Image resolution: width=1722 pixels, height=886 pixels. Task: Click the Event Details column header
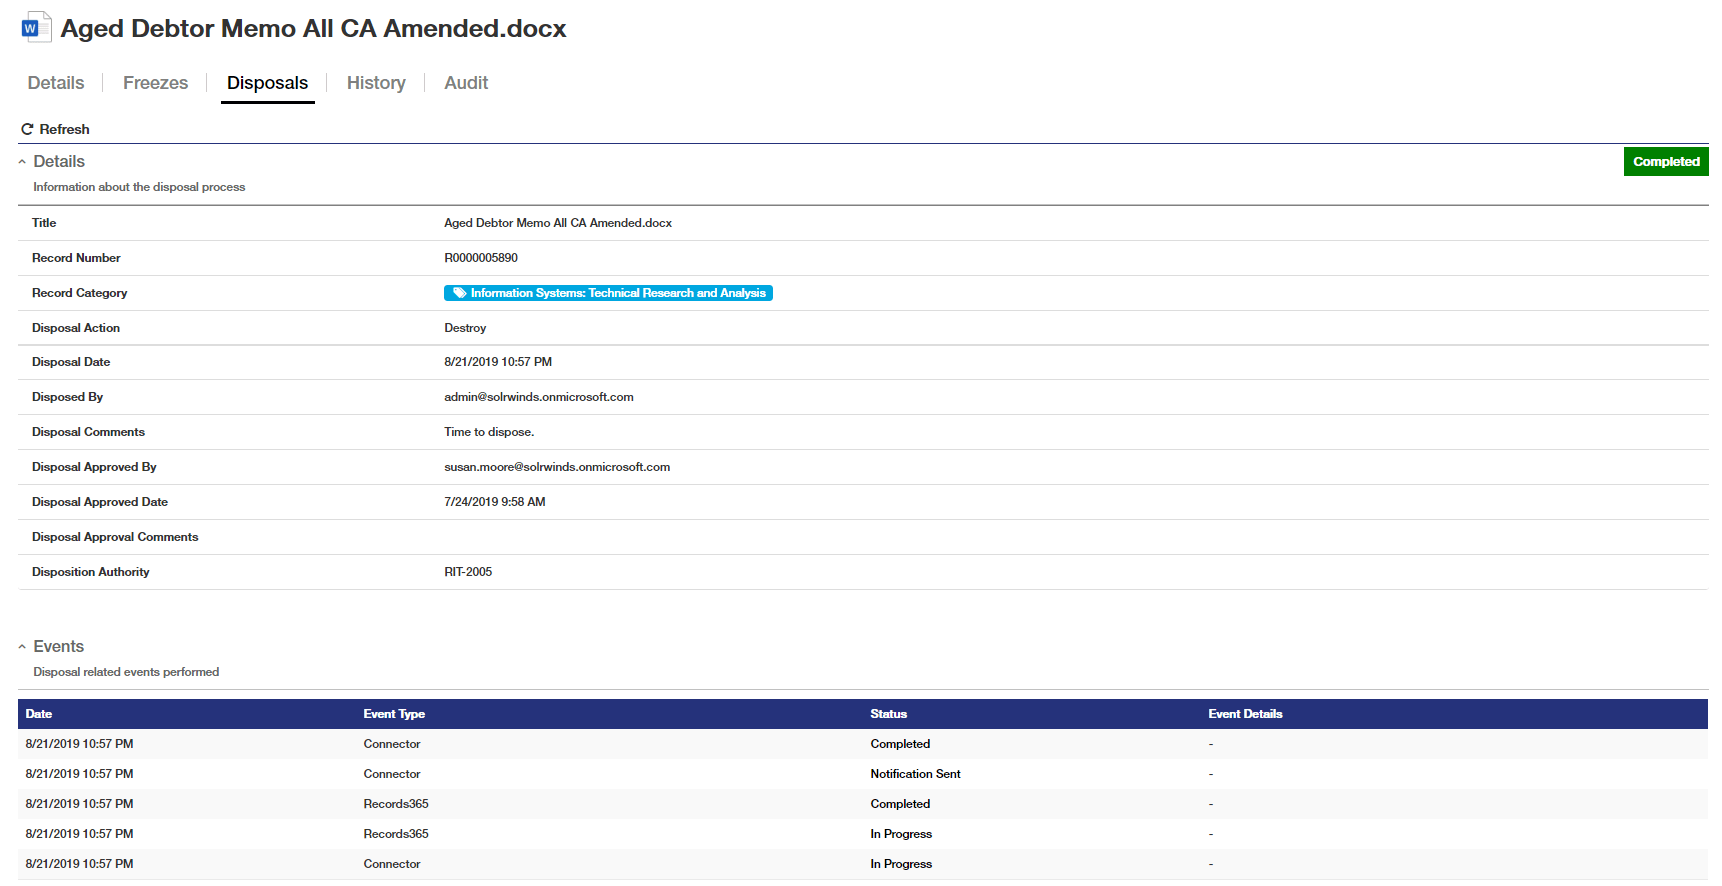(x=1245, y=714)
